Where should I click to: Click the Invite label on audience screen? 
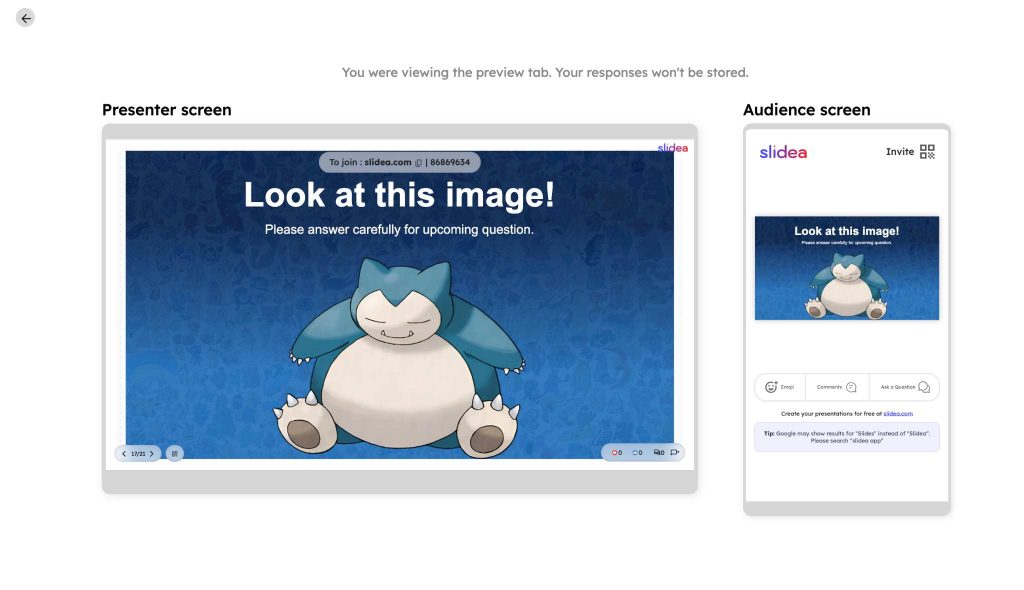click(900, 152)
